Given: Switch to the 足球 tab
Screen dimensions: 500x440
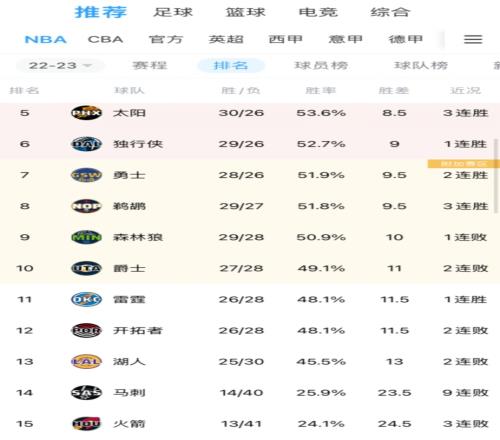Looking at the screenshot, I should (x=173, y=12).
